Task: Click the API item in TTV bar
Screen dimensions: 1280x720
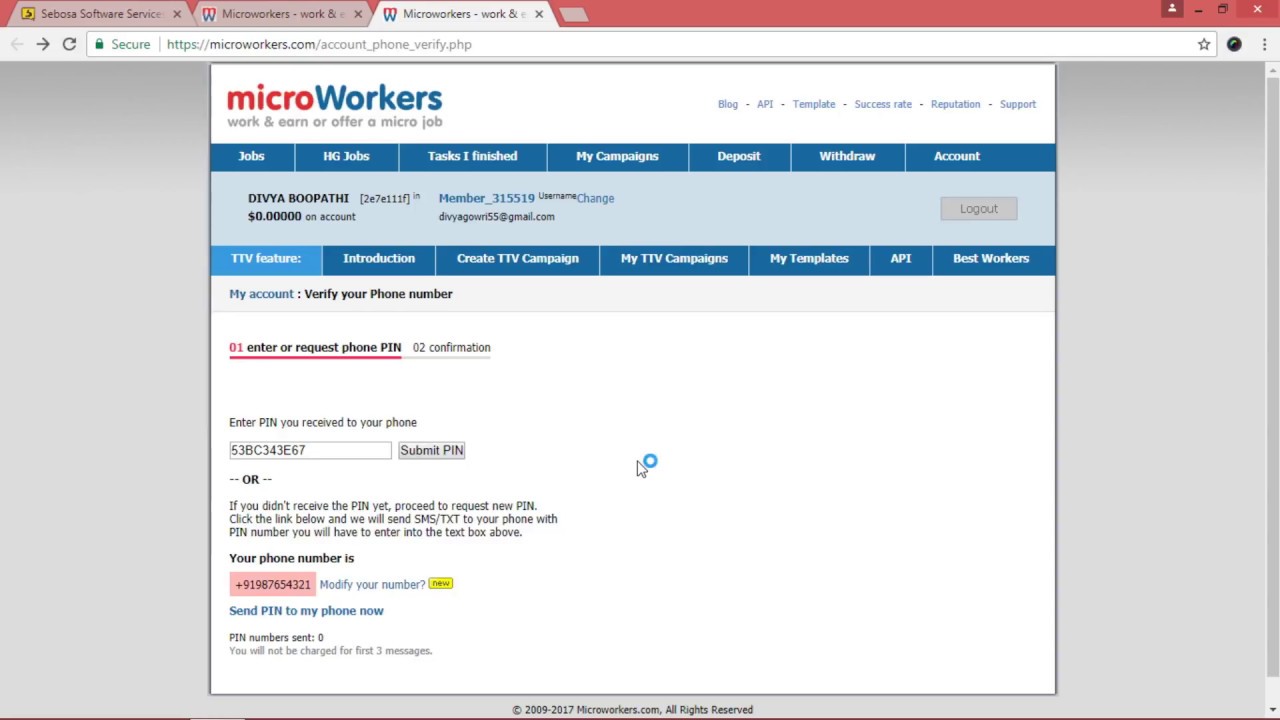Action: tap(901, 258)
